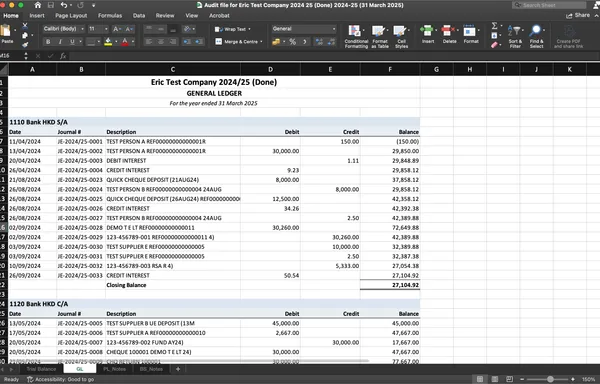The width and height of the screenshot is (600, 384).
Task: Open the Insert ribbon tab
Action: (x=37, y=16)
